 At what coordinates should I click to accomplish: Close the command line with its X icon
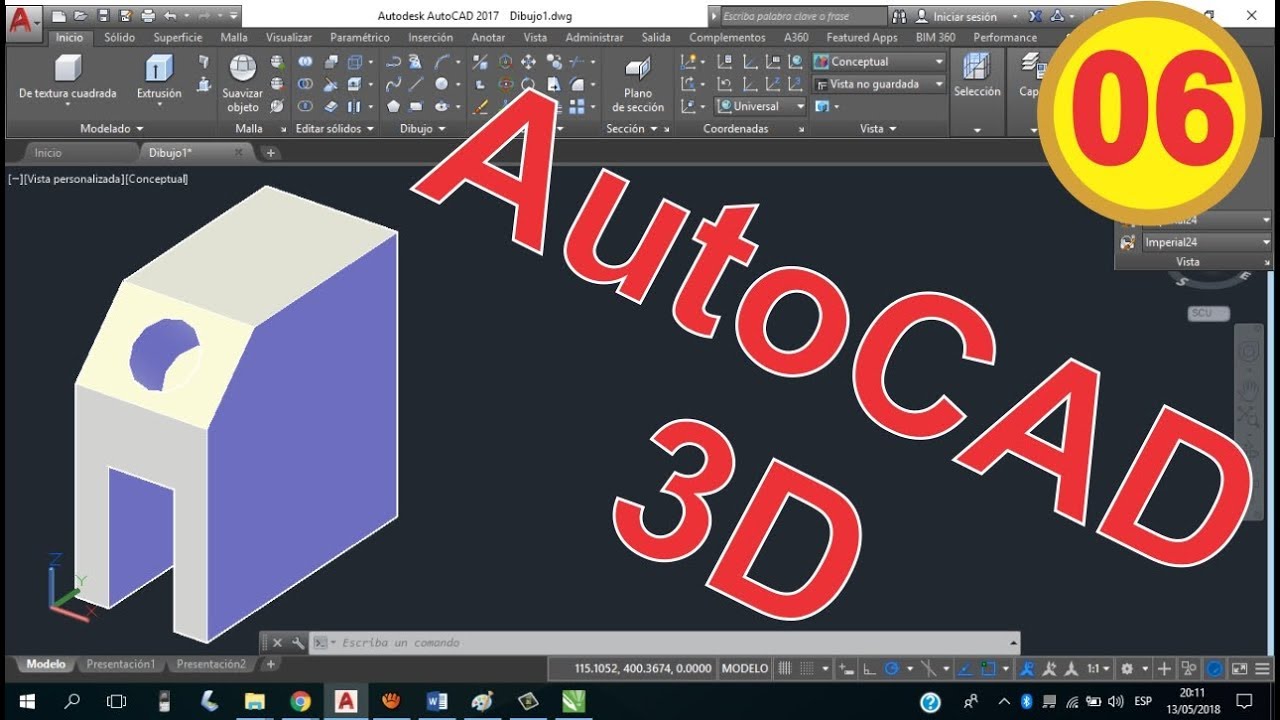(x=277, y=643)
